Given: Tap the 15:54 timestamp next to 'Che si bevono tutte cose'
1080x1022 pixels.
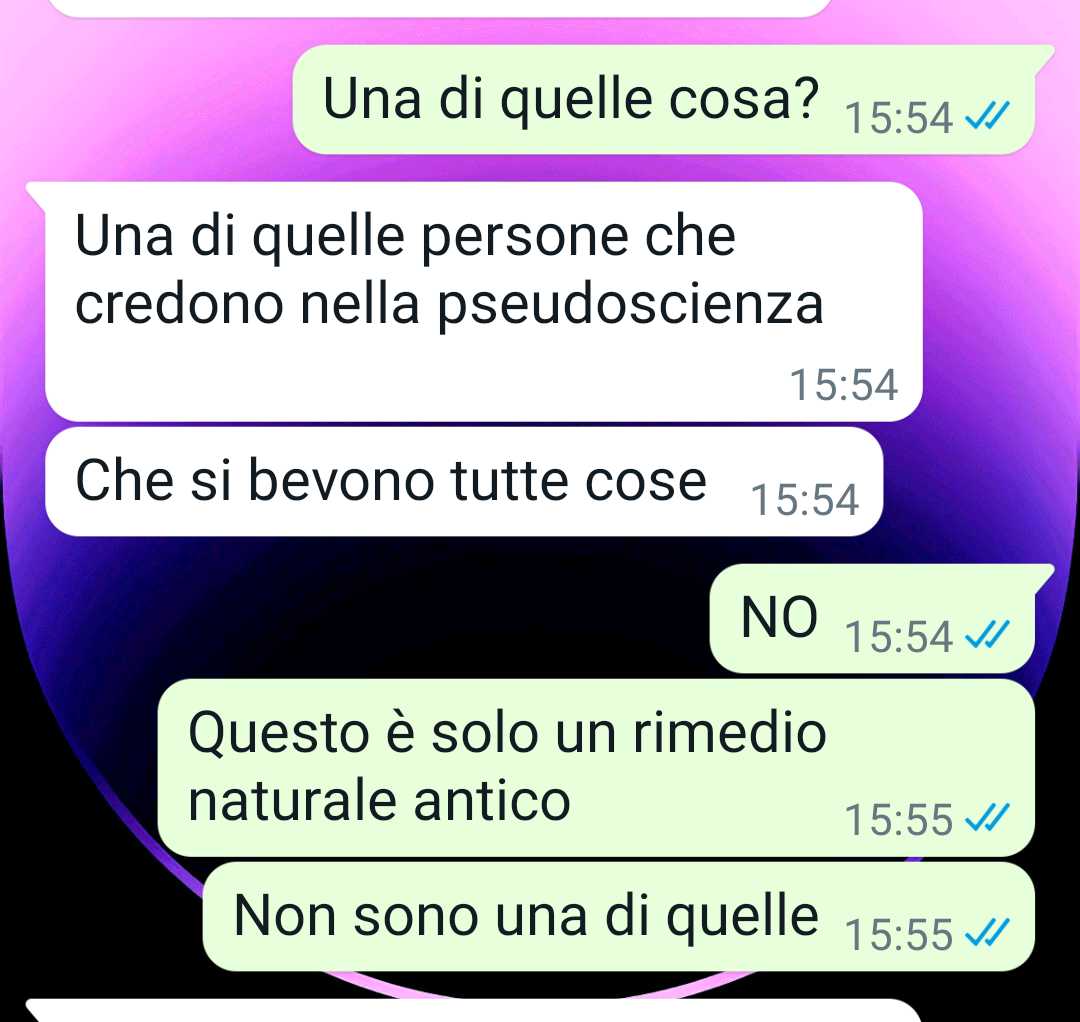Looking at the screenshot, I should (804, 499).
